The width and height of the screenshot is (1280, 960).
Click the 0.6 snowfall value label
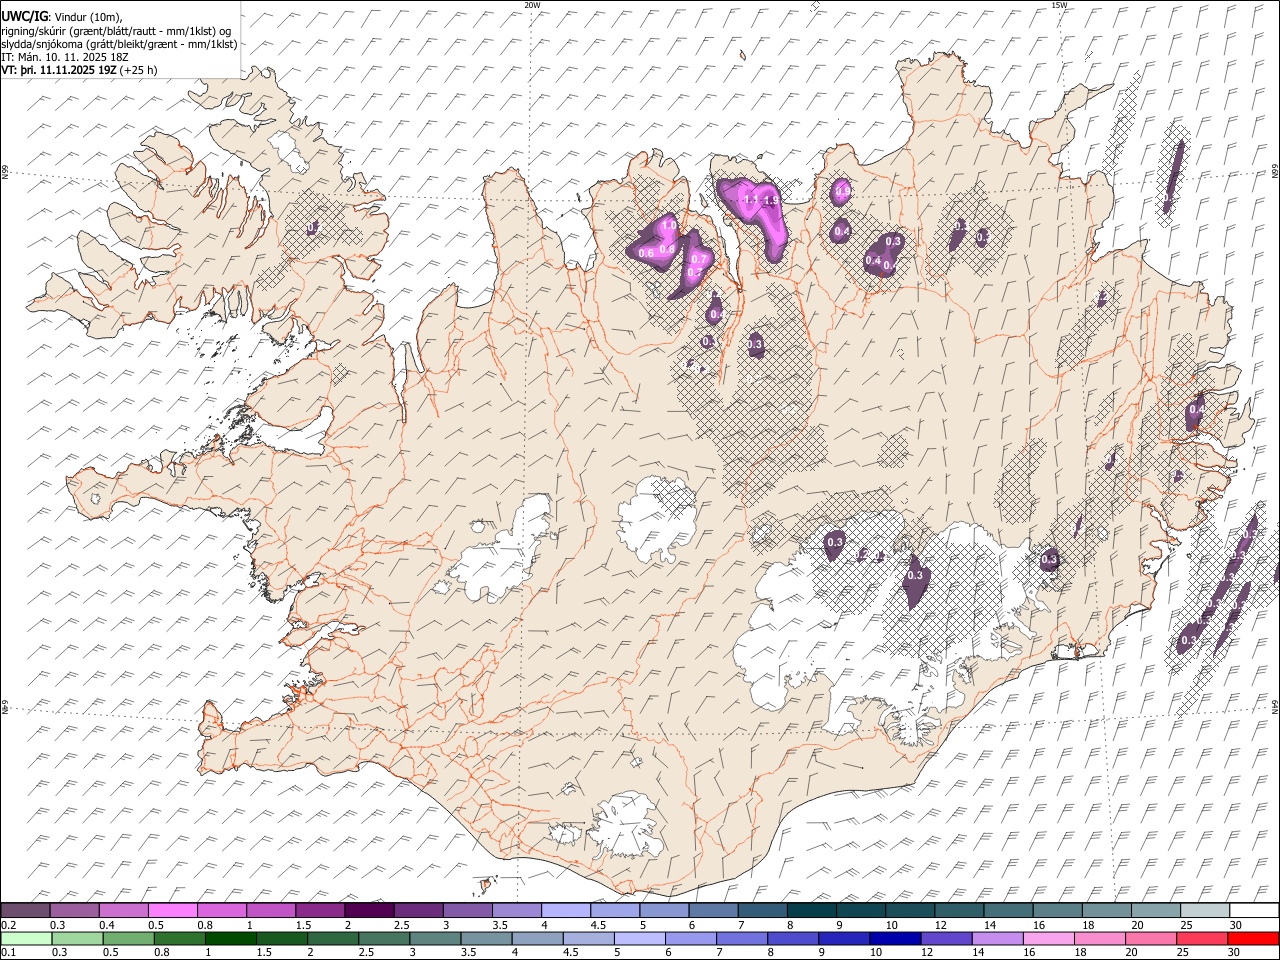(x=646, y=253)
